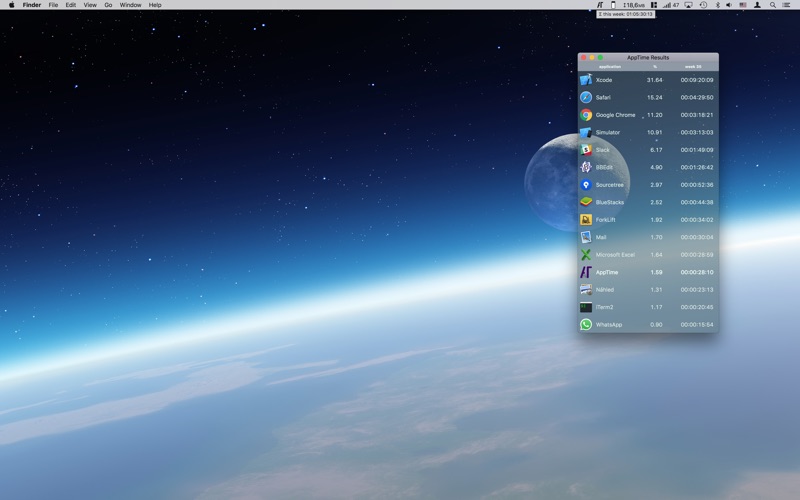Open Spotlight search magnifier in menu bar

[772, 5]
